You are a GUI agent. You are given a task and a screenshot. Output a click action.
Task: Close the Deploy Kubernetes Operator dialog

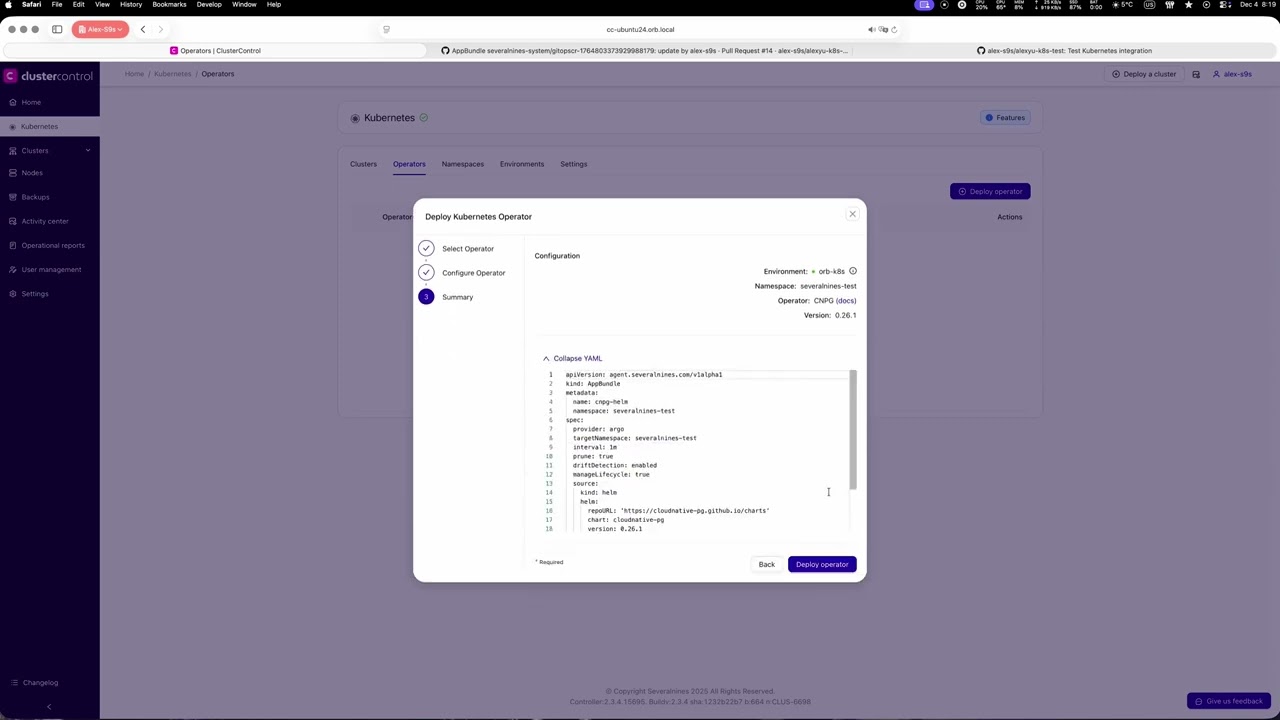click(852, 214)
